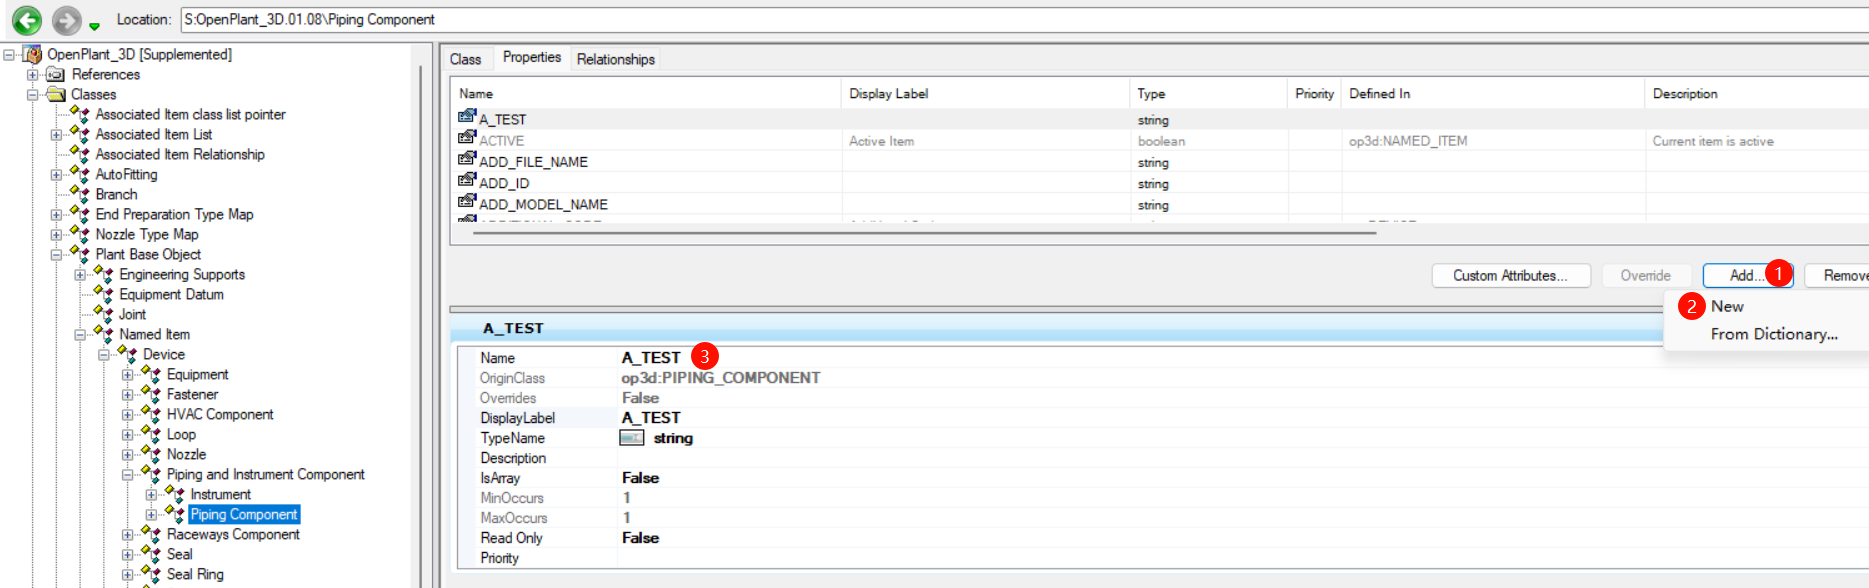Image resolution: width=1869 pixels, height=588 pixels.
Task: Click the HVAC Component class icon
Action: pos(152,414)
